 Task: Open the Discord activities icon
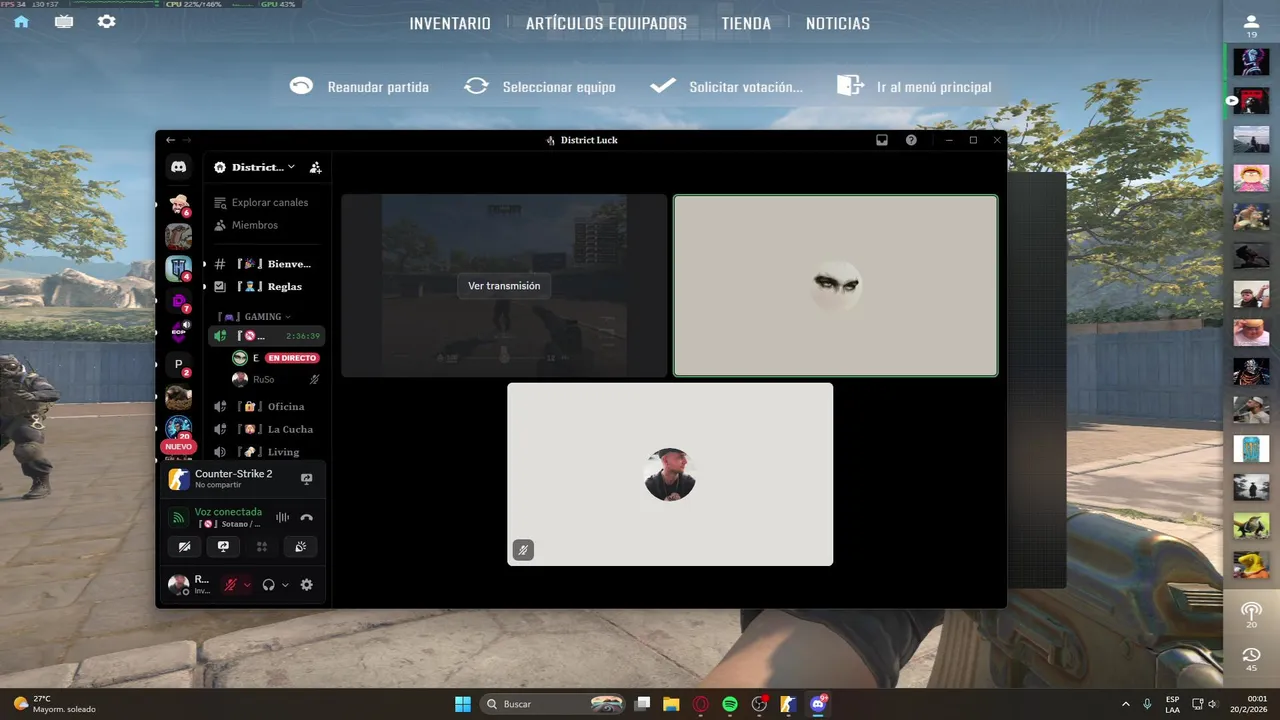pyautogui.click(x=262, y=547)
